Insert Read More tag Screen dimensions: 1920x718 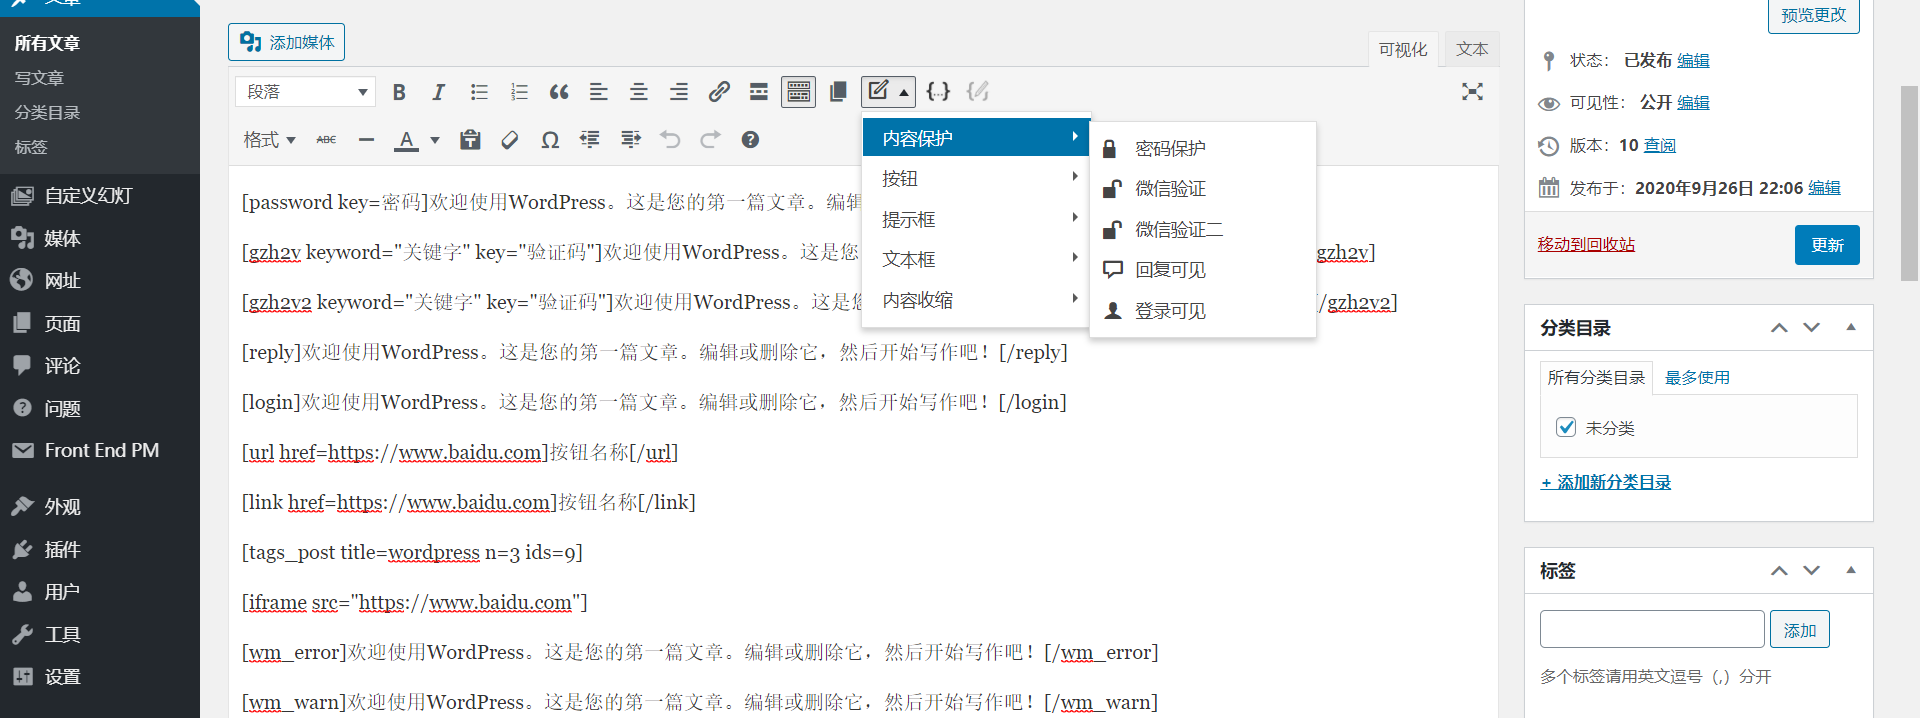(759, 92)
